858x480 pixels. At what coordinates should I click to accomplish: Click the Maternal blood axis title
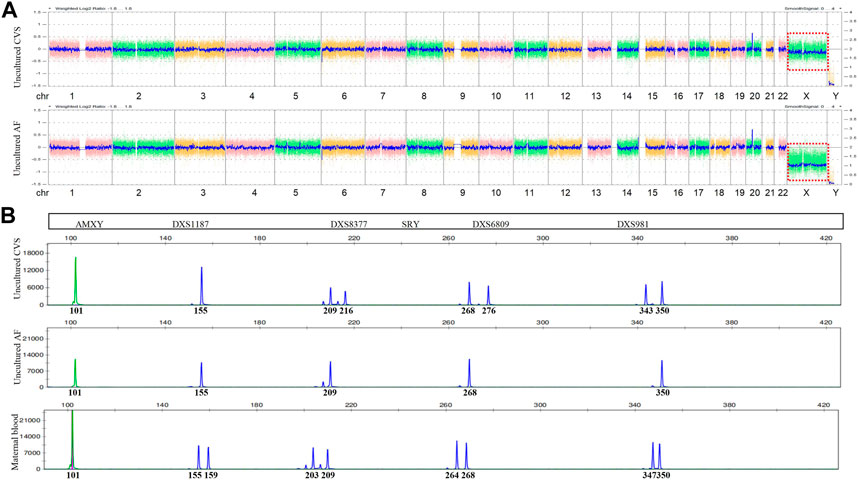point(15,442)
